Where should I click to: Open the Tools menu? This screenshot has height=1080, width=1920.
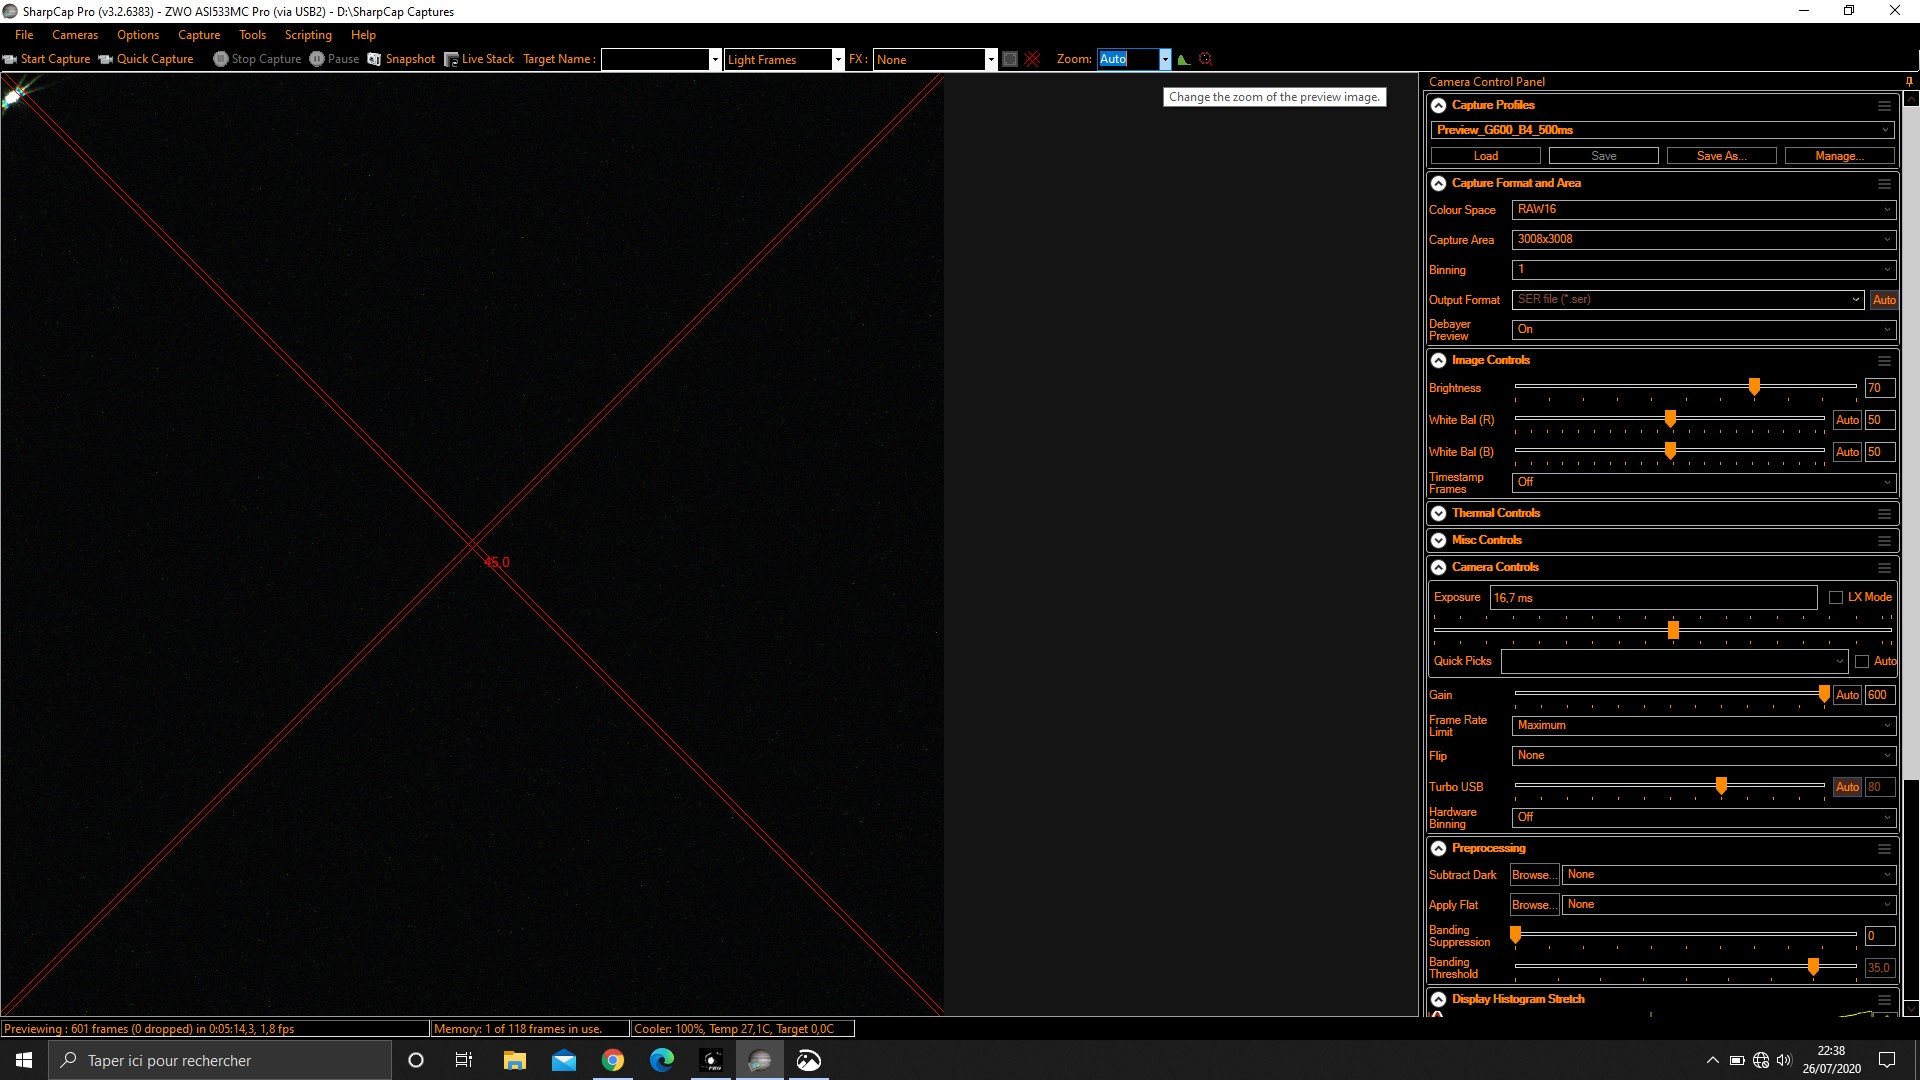tap(253, 35)
